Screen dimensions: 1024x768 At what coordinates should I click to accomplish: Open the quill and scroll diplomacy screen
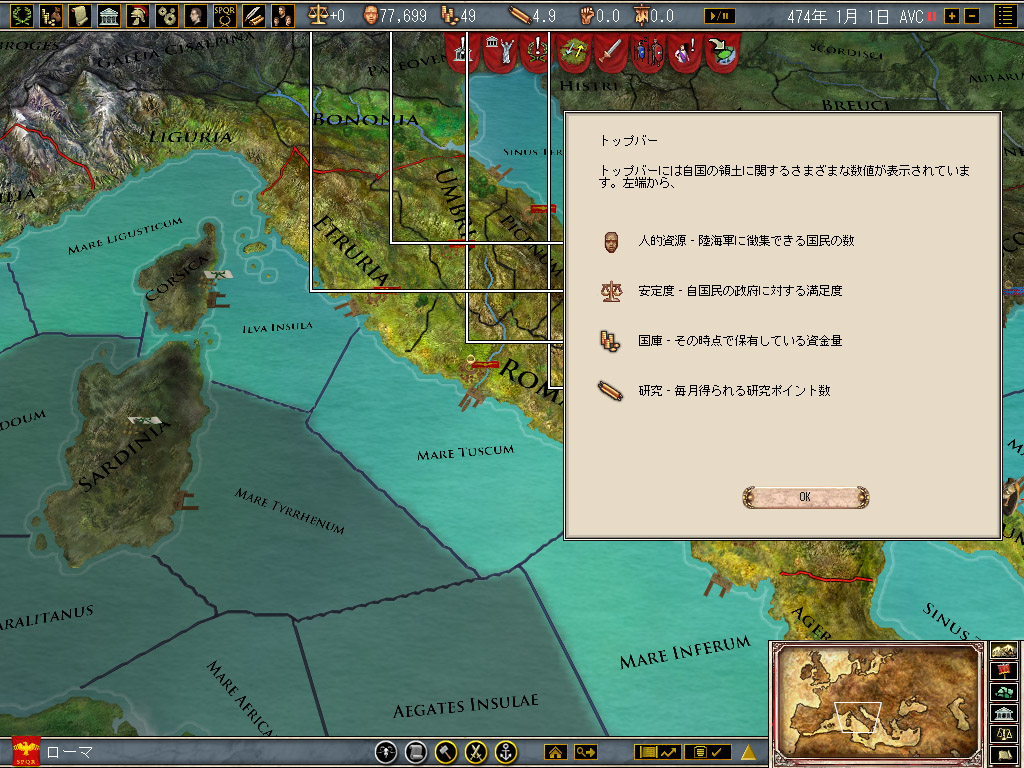tap(254, 16)
